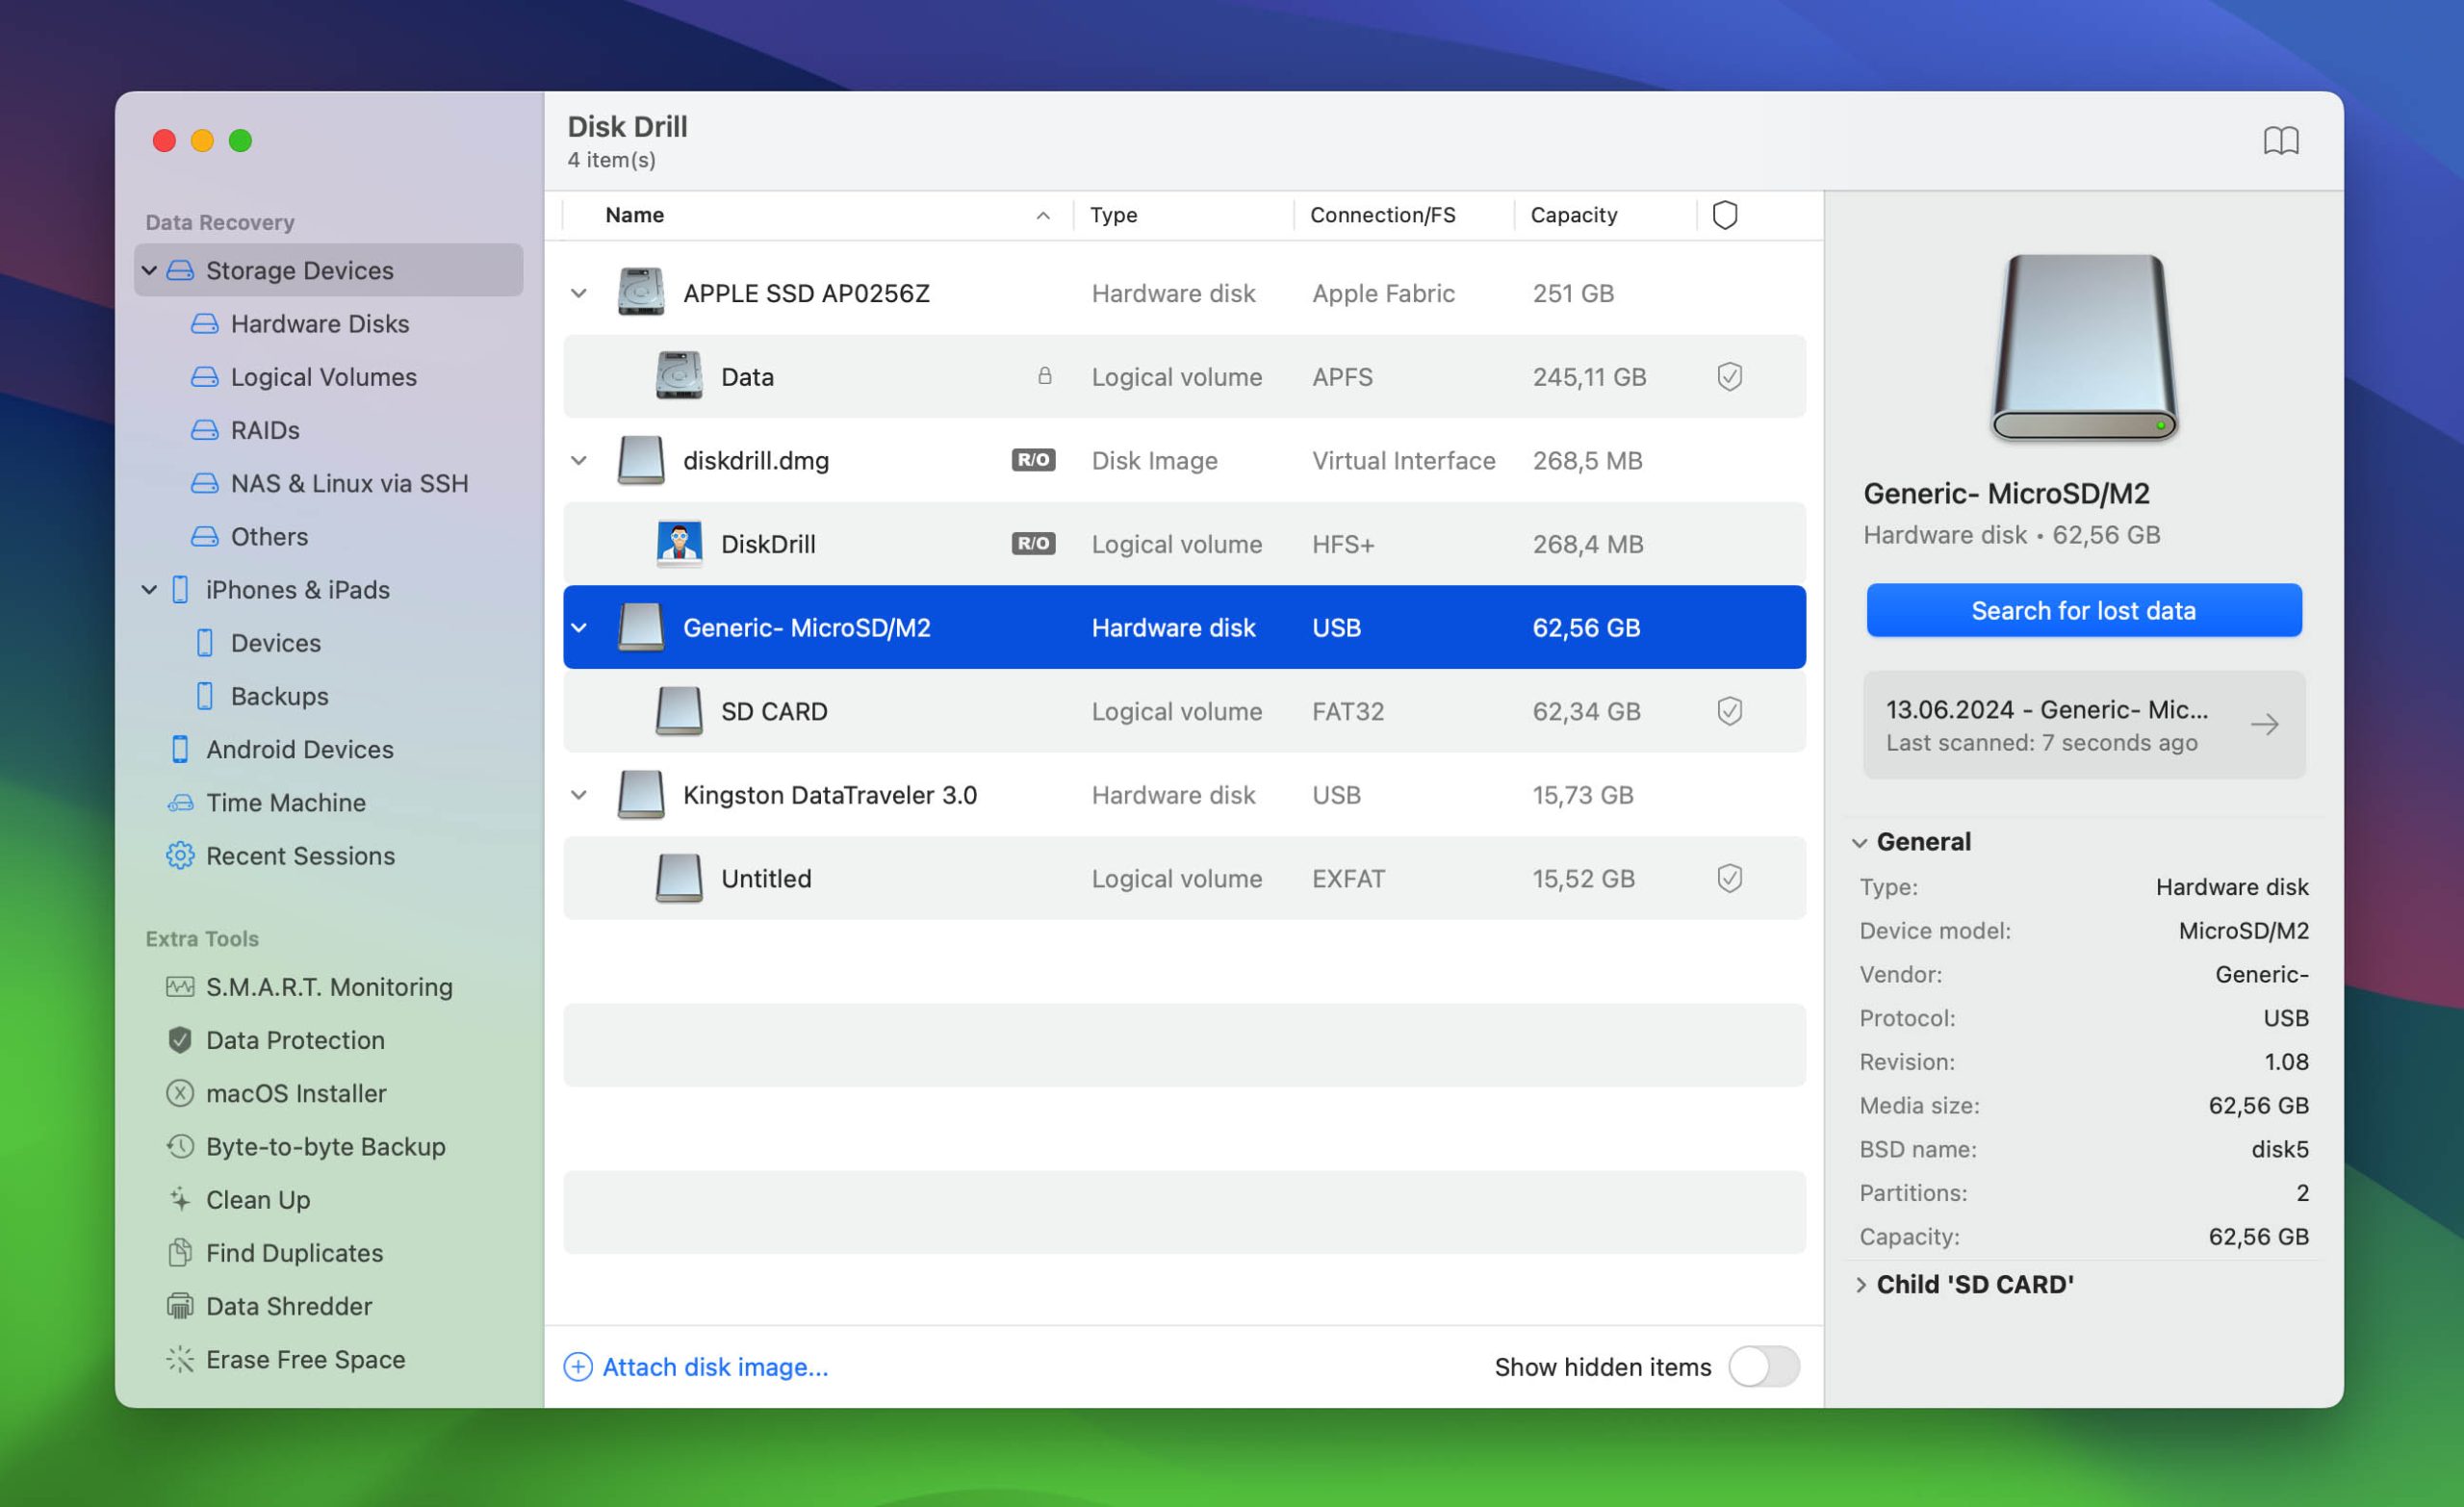Viewport: 2464px width, 1507px height.
Task: Open S.M.A.R.T. Monitoring tool
Action: (310, 987)
